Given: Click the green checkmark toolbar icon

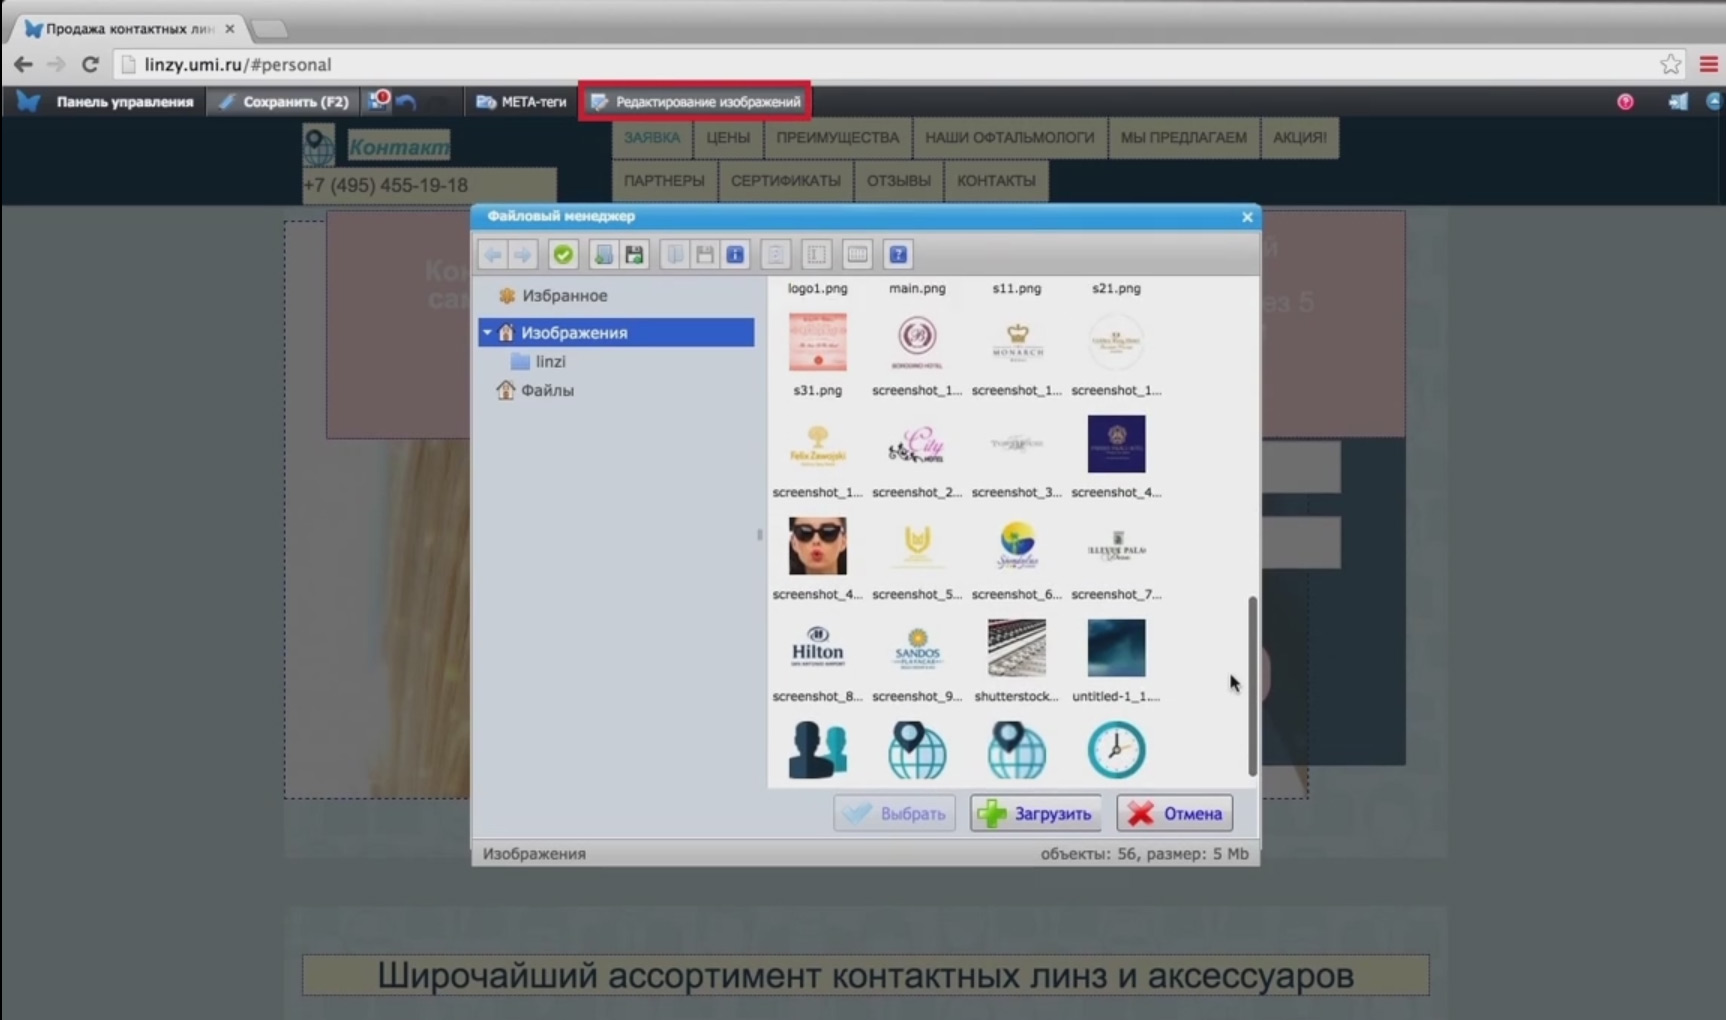Looking at the screenshot, I should click(563, 255).
